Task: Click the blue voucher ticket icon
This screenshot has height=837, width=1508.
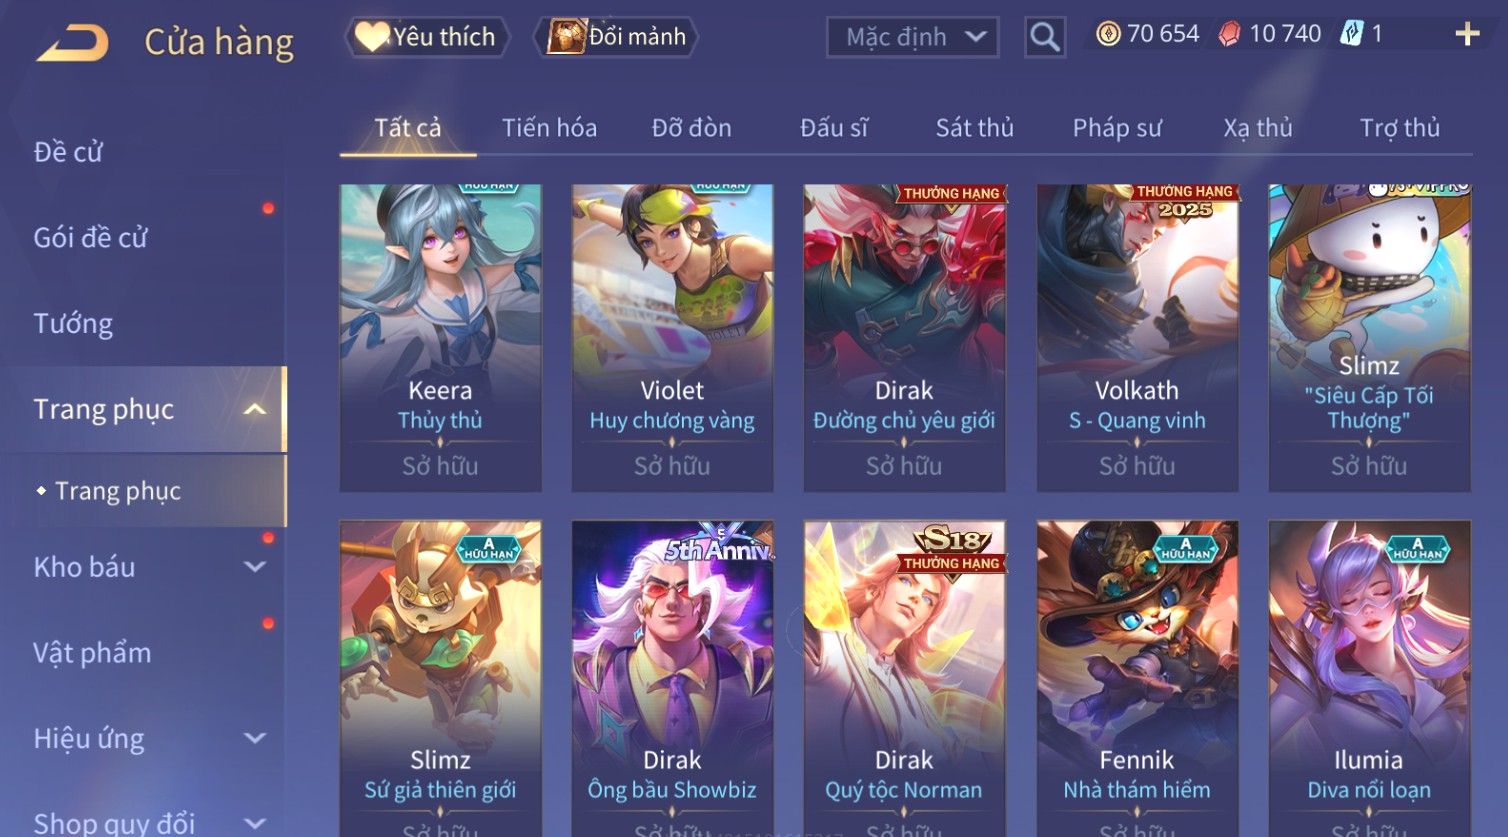Action: pos(1352,34)
